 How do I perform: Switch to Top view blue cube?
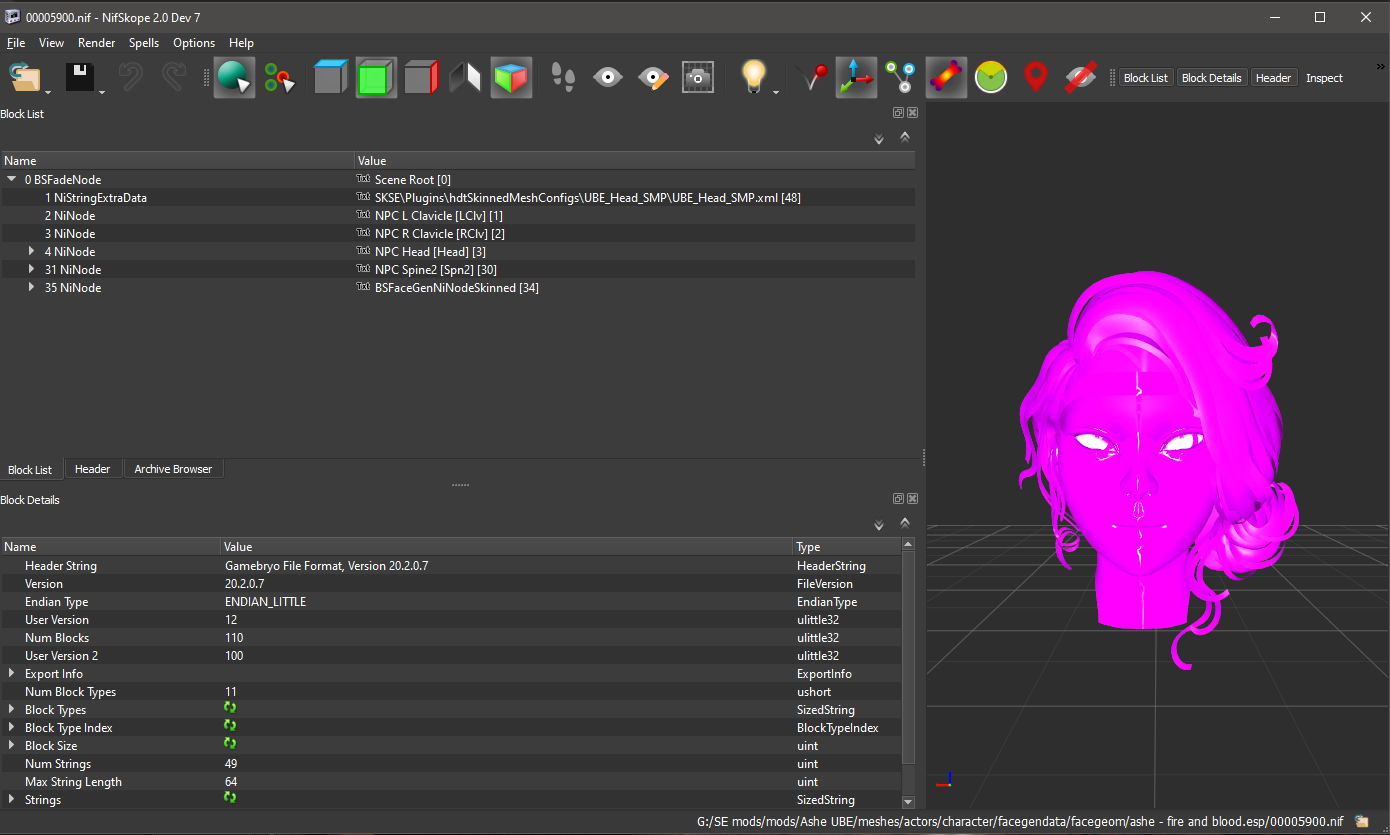coord(330,78)
